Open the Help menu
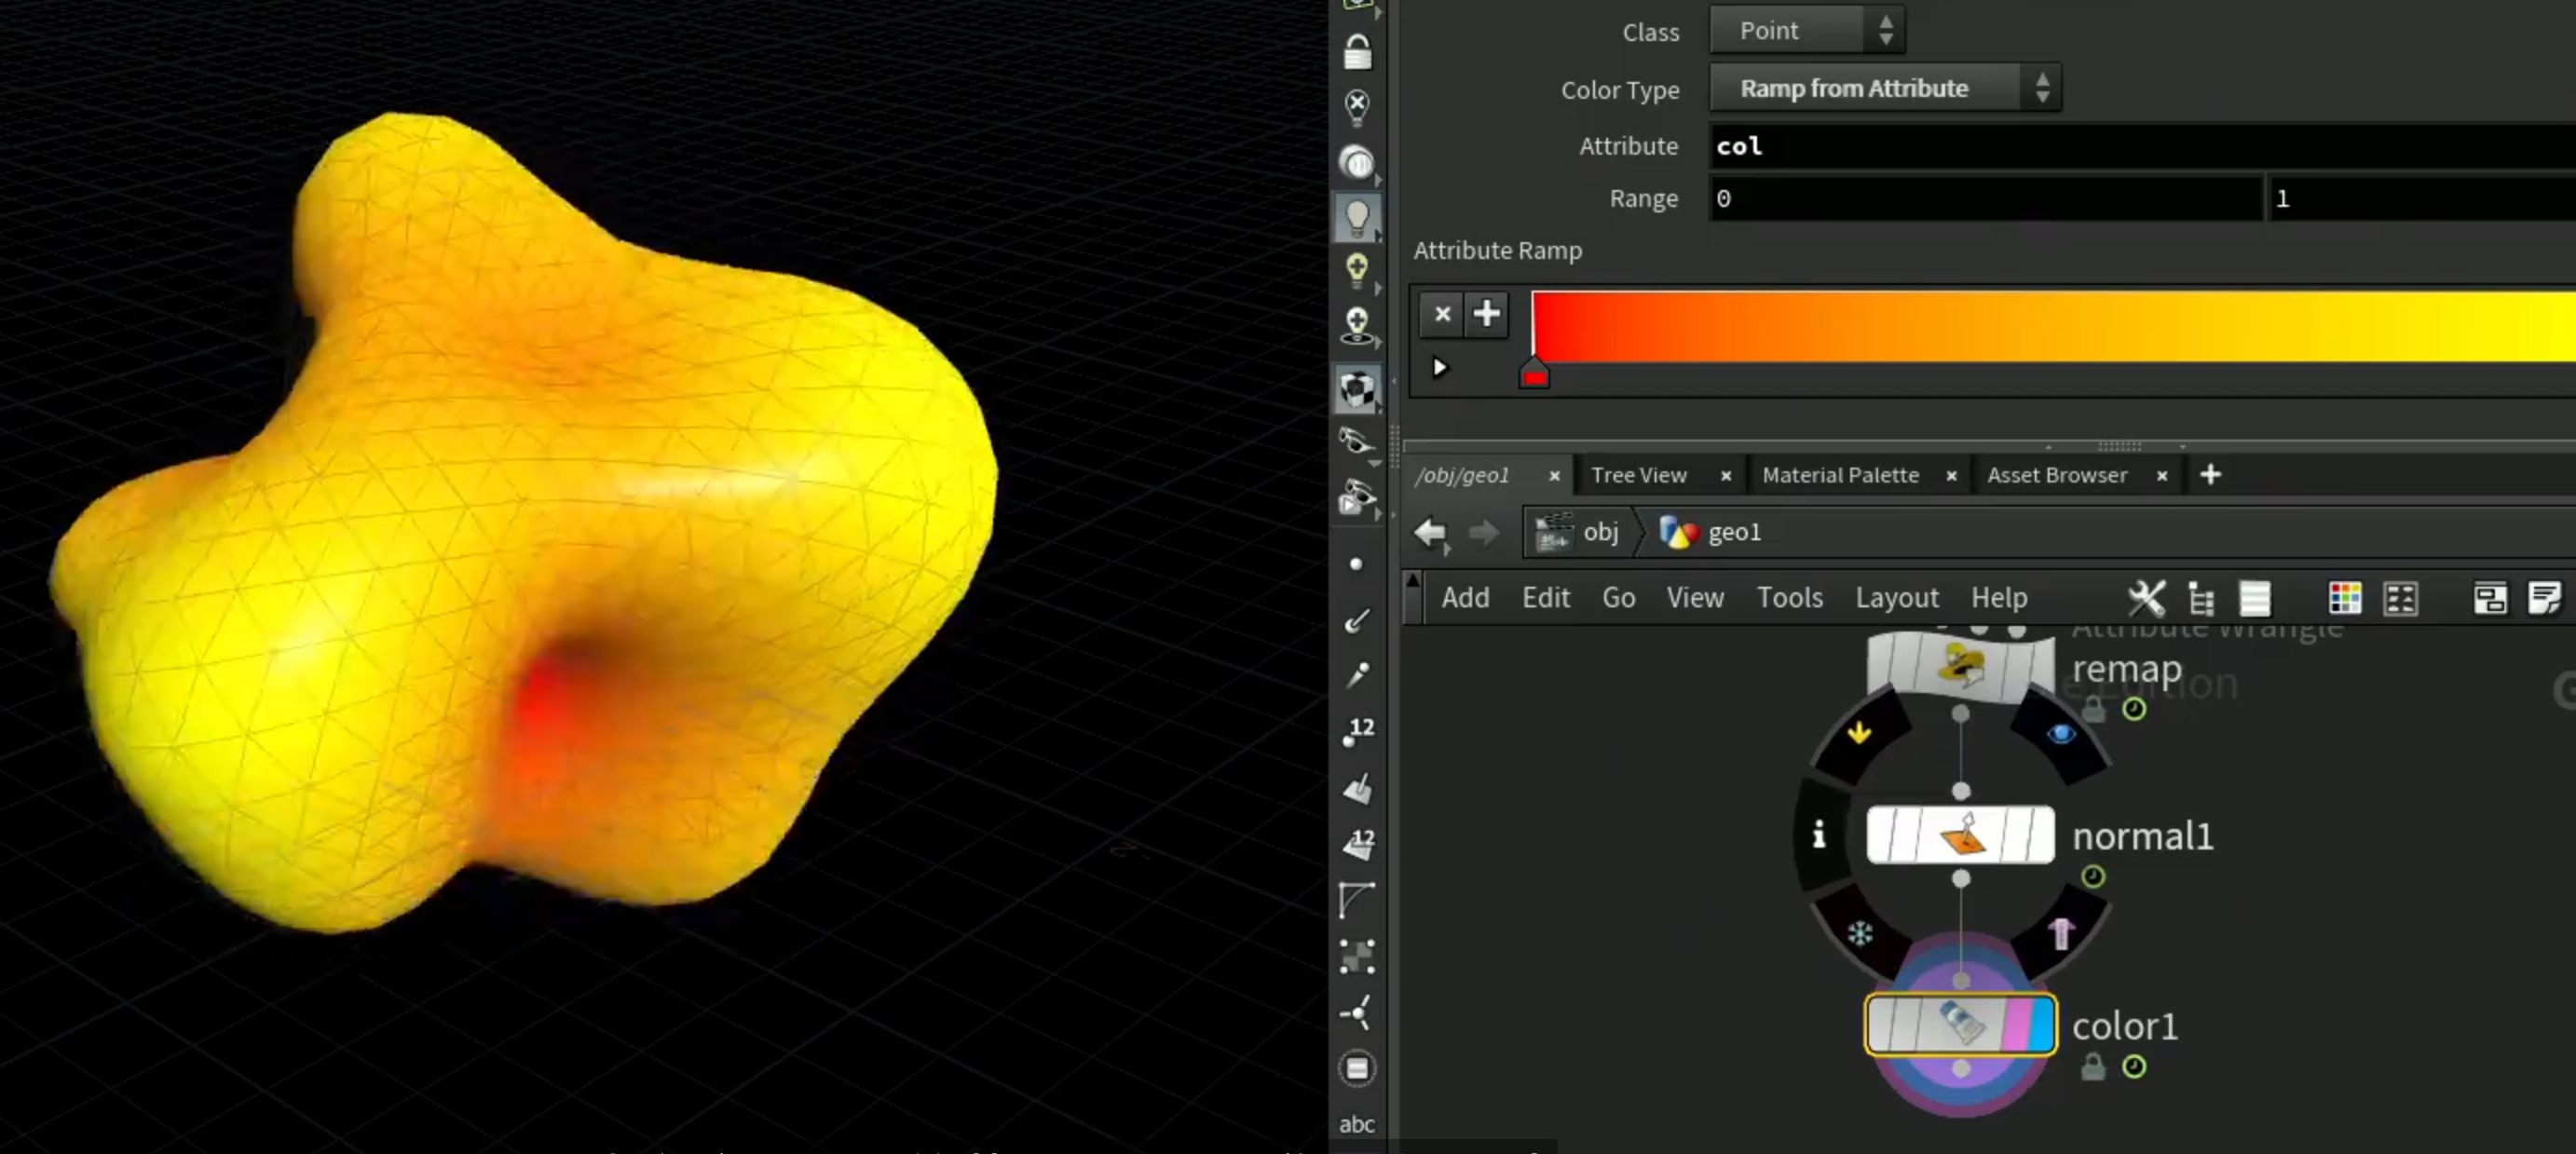 point(1998,598)
